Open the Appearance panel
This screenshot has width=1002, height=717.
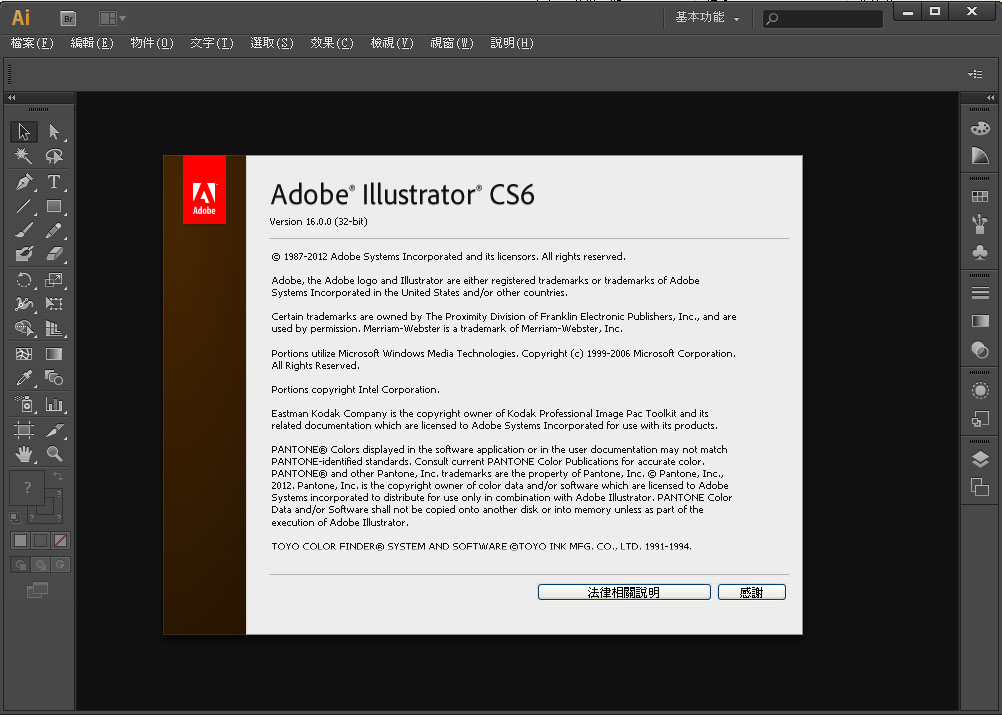(980, 390)
